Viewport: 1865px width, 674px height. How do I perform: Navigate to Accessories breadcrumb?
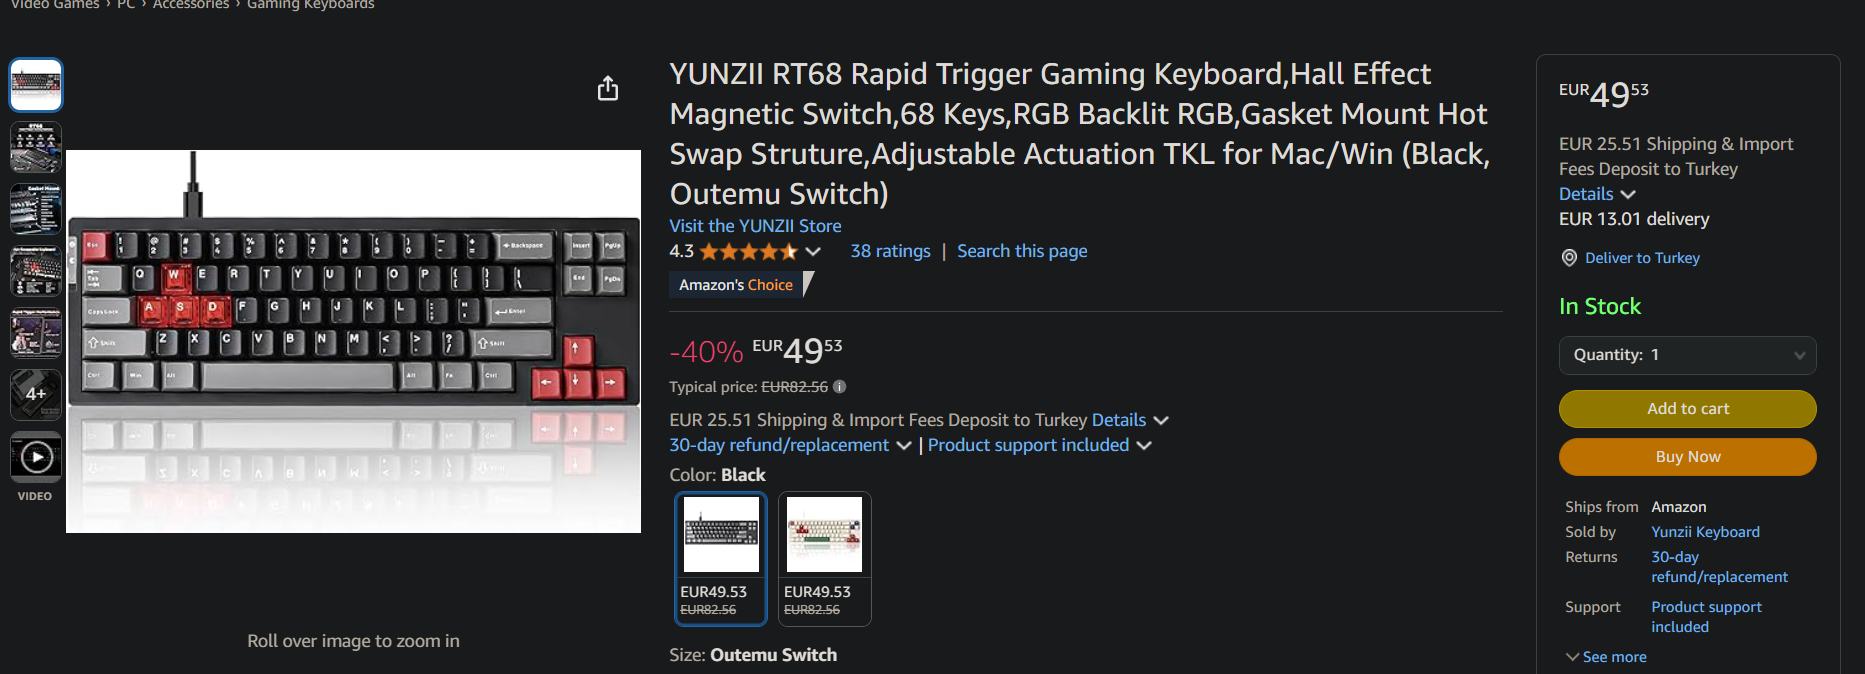pos(191,5)
